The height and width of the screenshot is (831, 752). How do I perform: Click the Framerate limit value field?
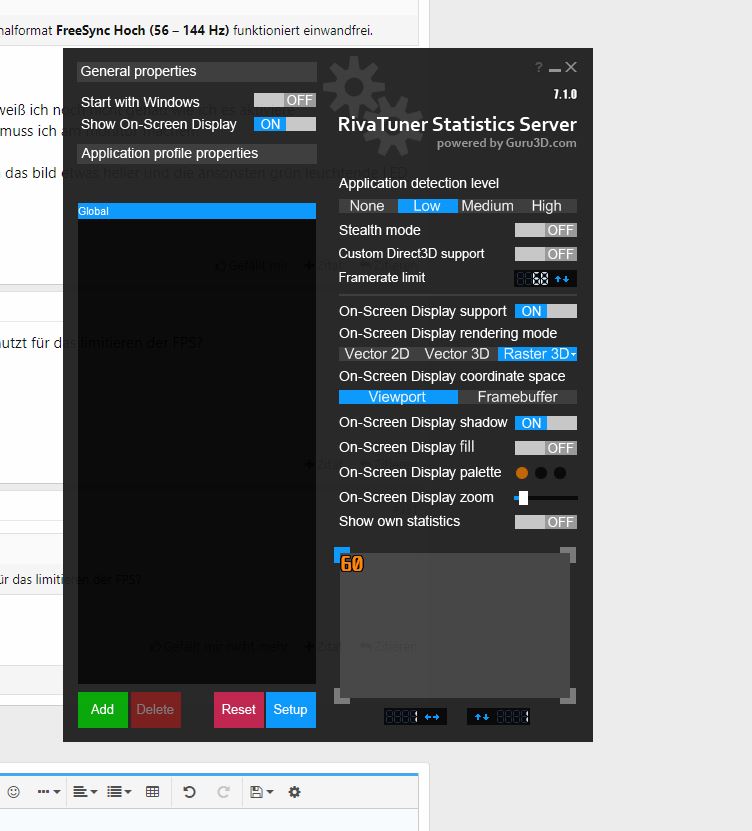(533, 278)
